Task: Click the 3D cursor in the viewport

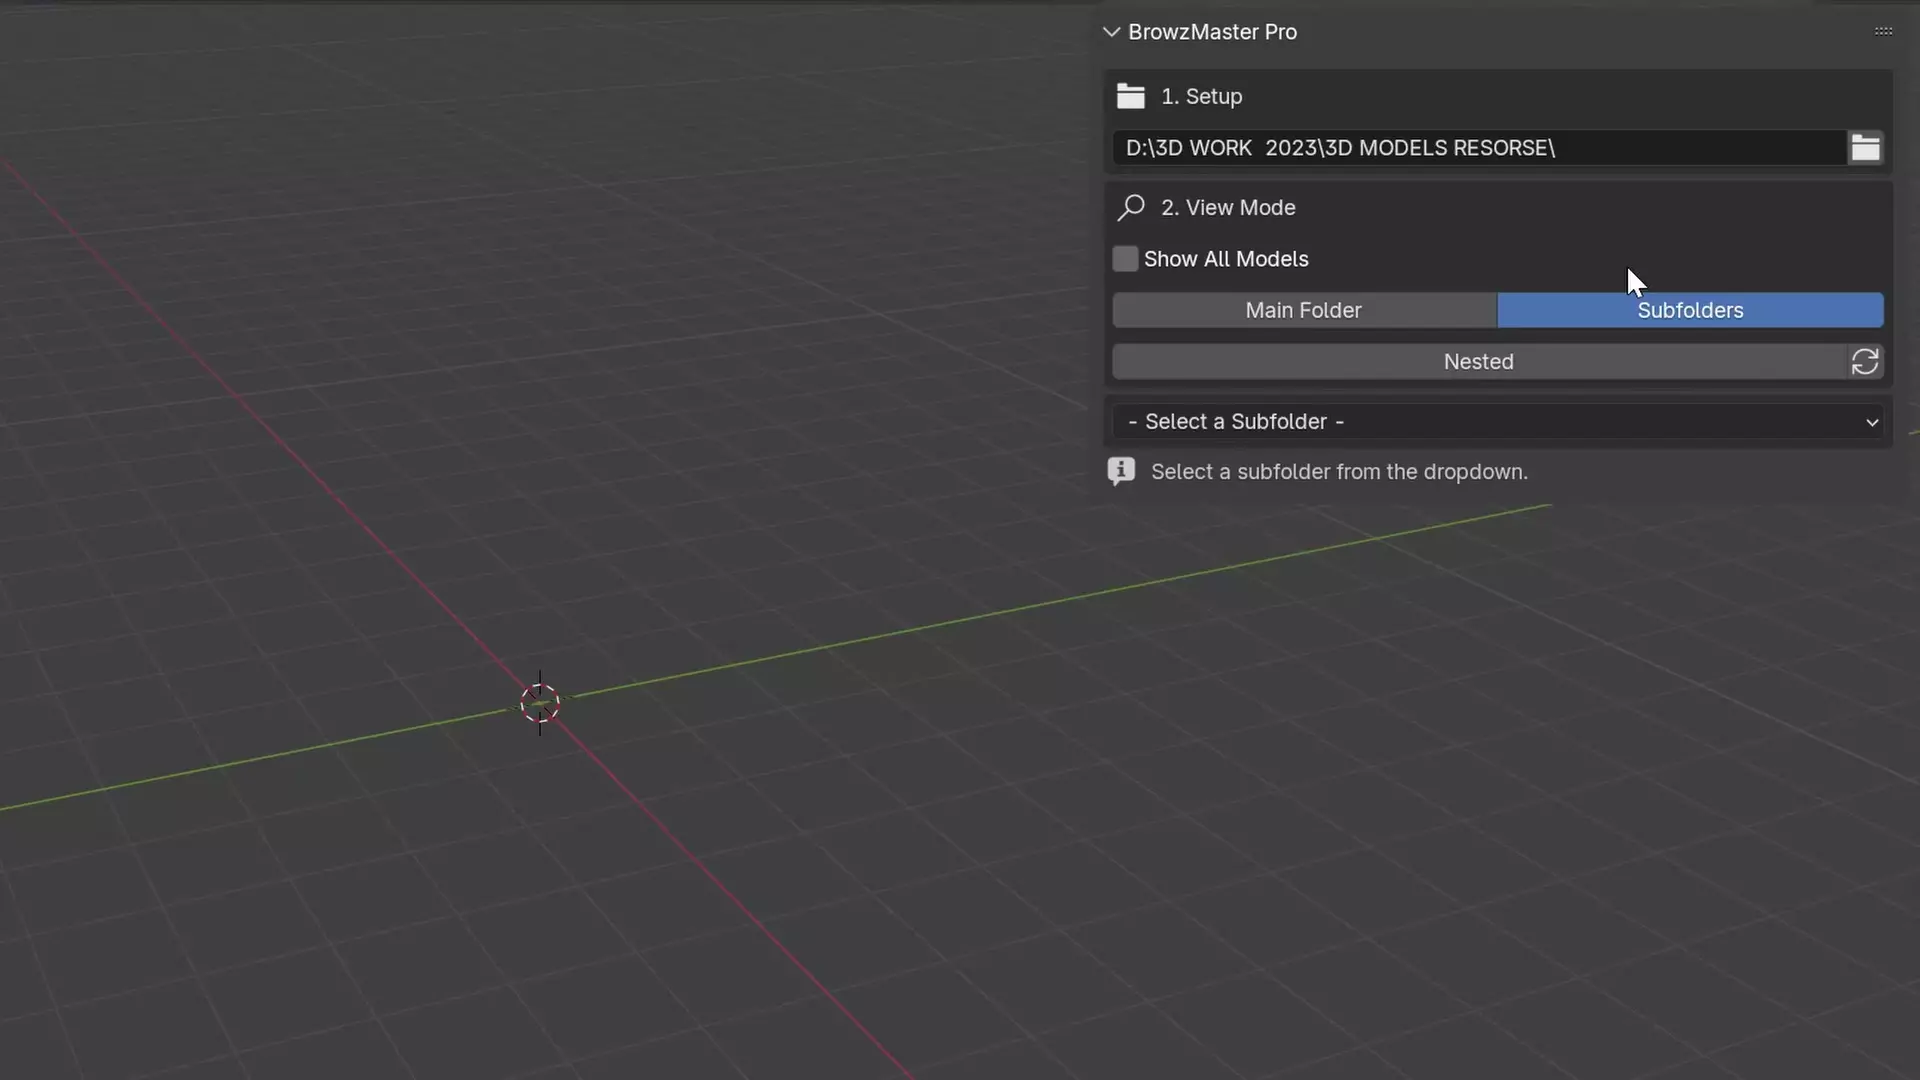Action: click(x=540, y=704)
